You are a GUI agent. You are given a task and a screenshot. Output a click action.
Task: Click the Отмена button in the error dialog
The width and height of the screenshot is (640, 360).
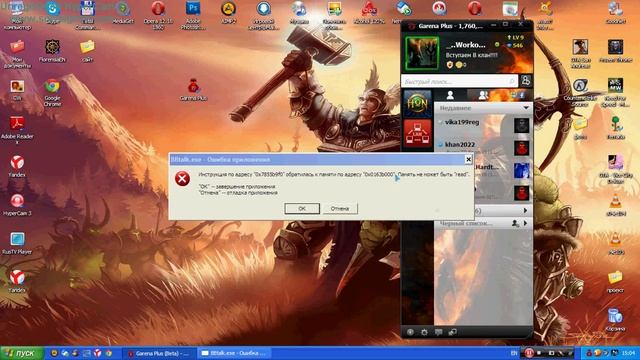340,209
